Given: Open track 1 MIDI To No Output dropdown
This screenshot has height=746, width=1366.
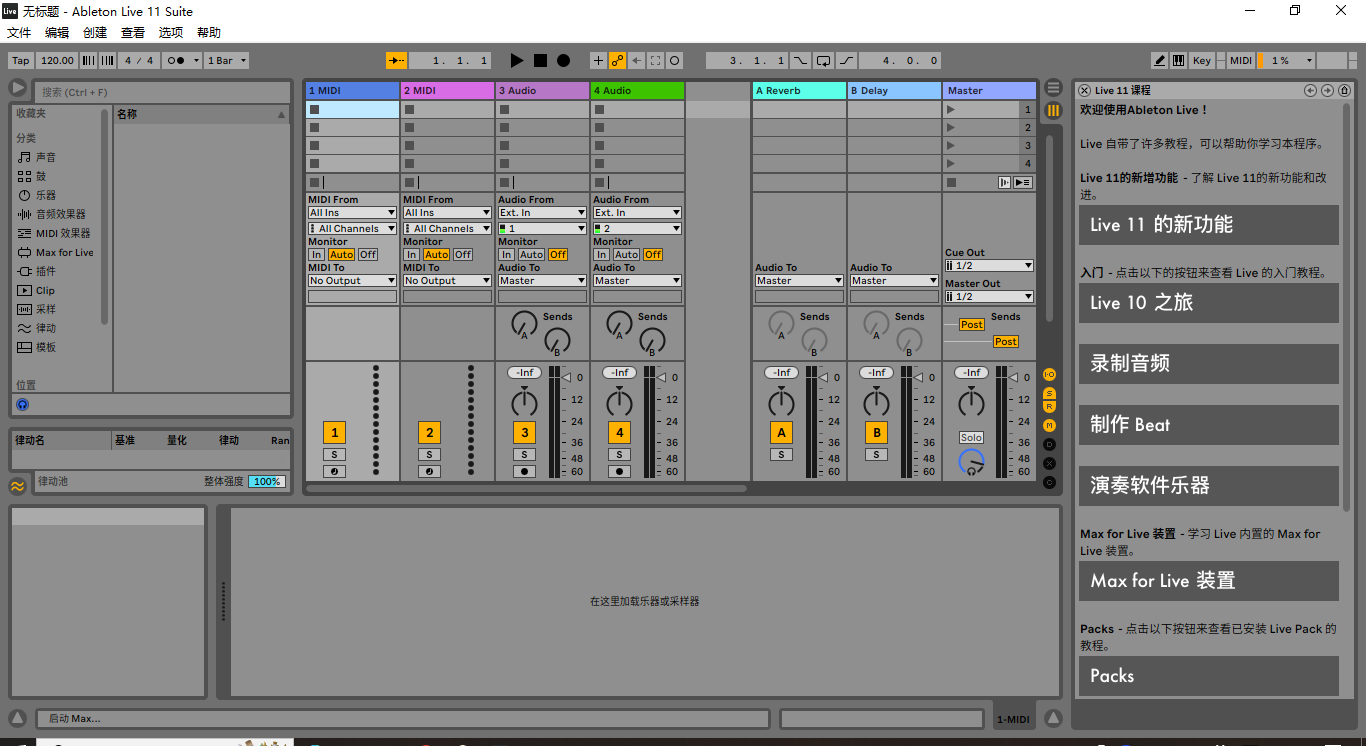Looking at the screenshot, I should tap(352, 281).
